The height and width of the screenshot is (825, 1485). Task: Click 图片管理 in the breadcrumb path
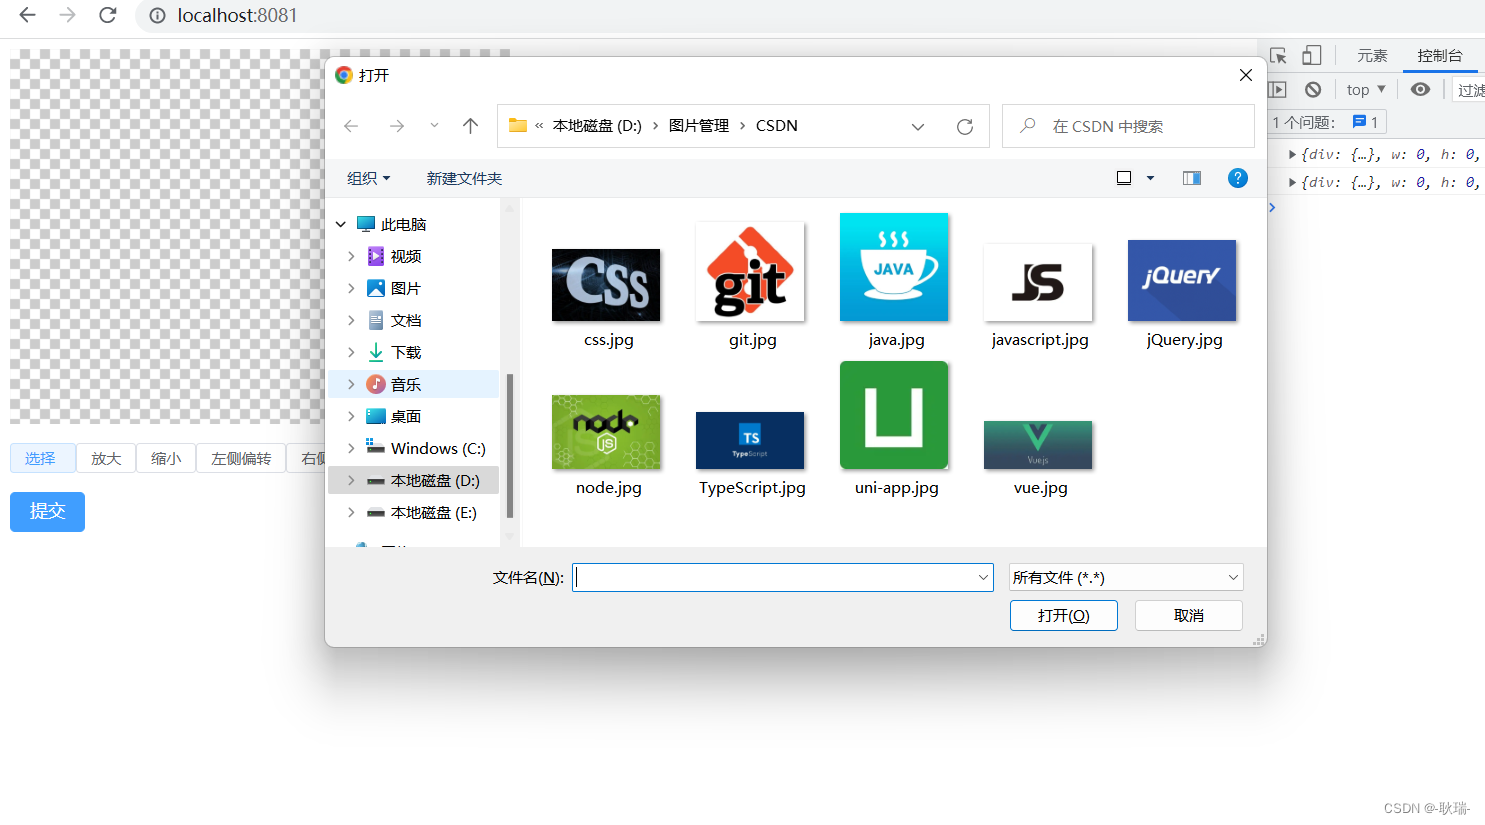click(699, 126)
